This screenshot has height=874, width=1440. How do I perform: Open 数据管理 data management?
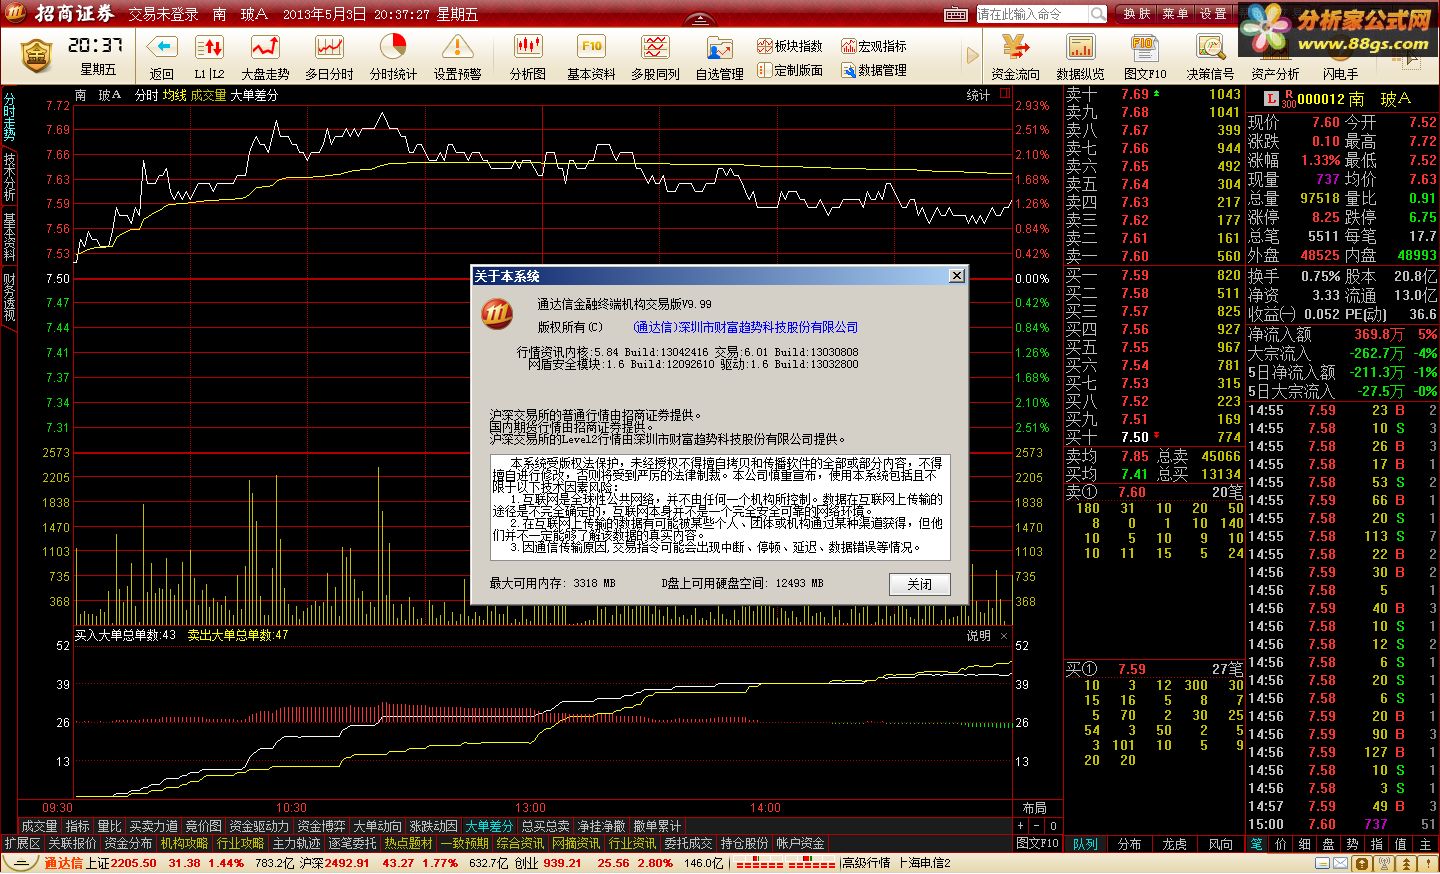[874, 70]
